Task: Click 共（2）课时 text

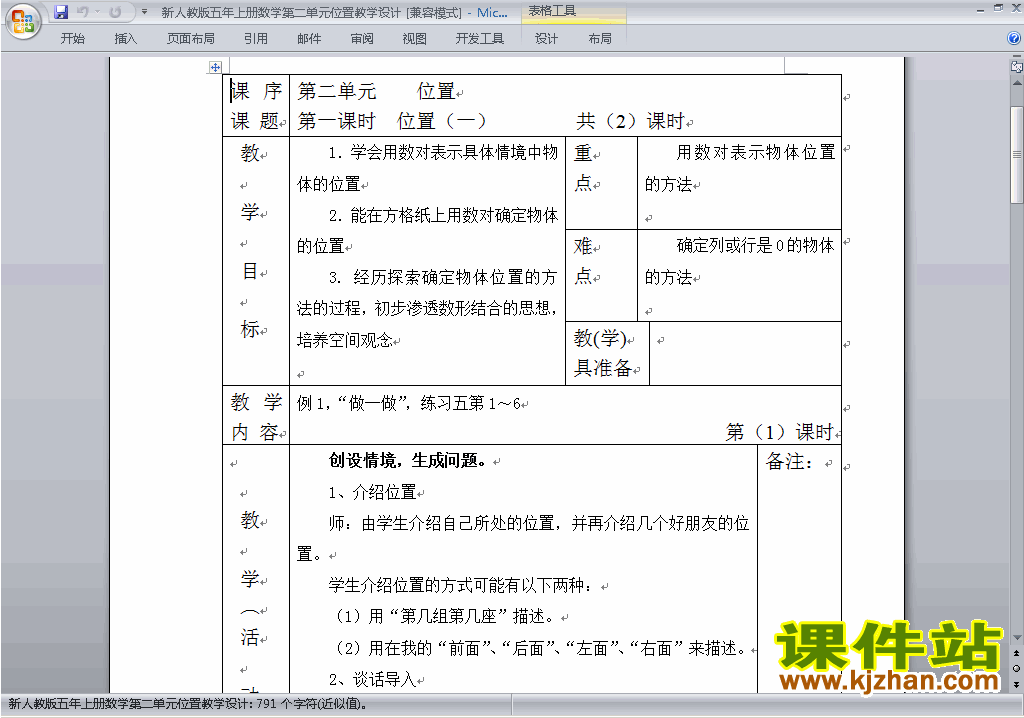Action: pyautogui.click(x=631, y=121)
